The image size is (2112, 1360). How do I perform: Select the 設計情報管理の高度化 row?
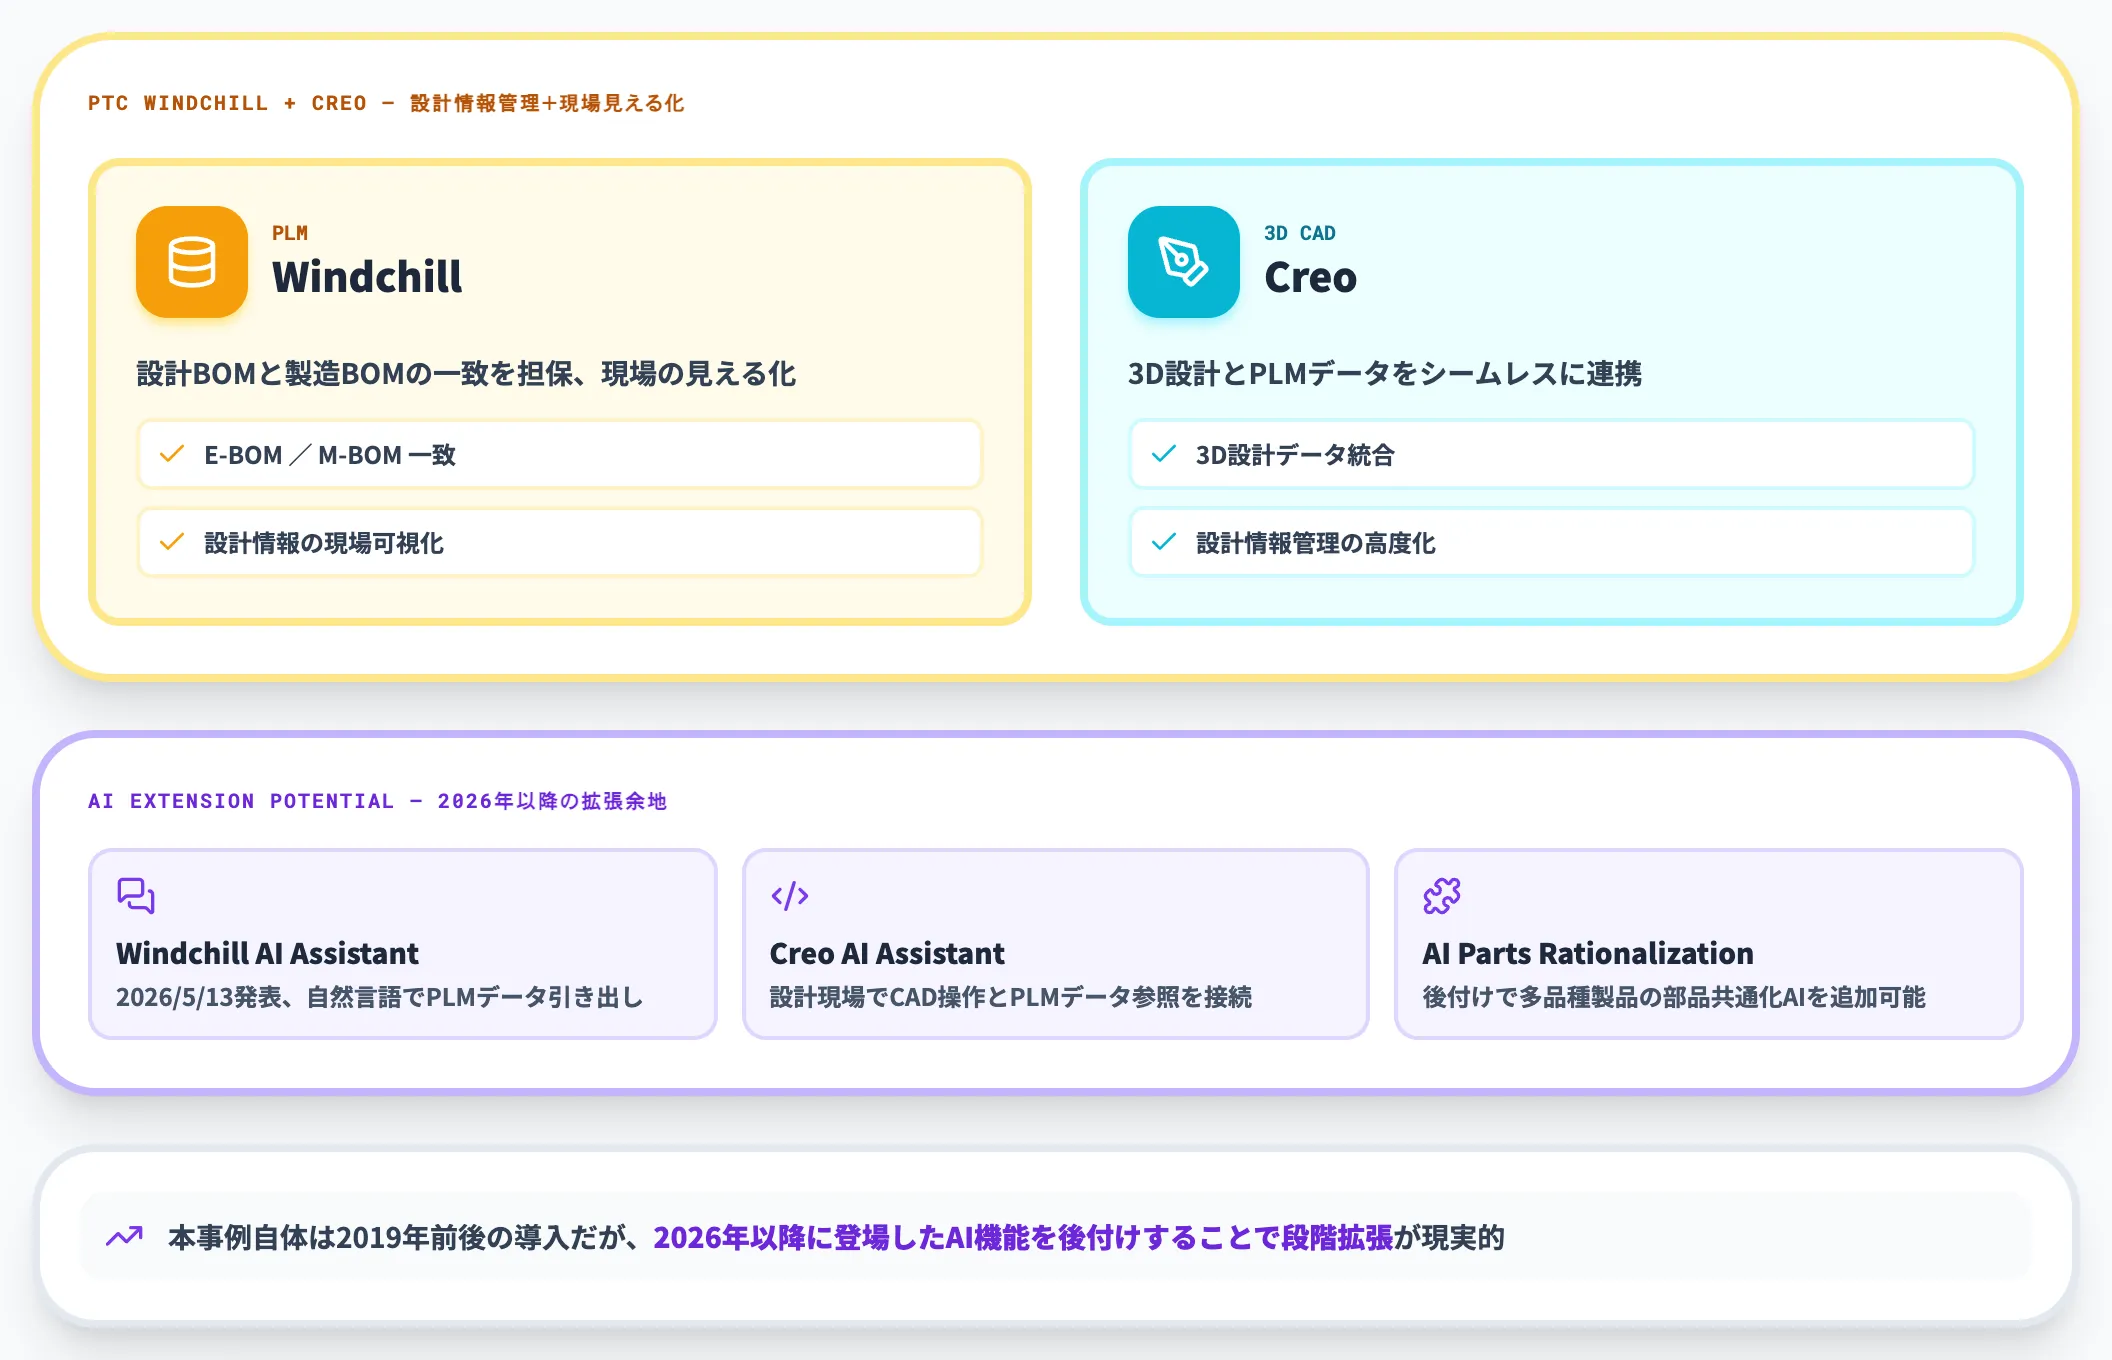pyautogui.click(x=1552, y=542)
